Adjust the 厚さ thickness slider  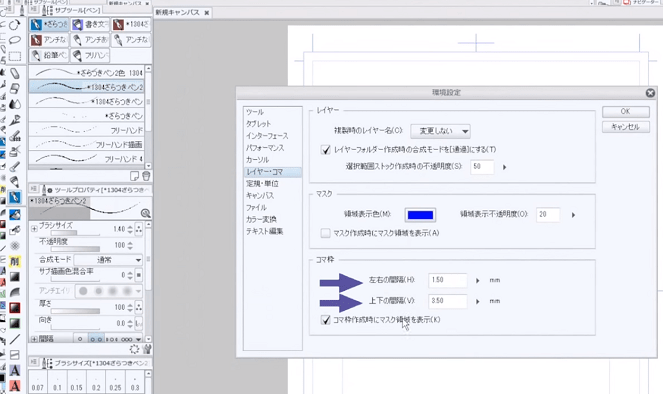(x=75, y=311)
